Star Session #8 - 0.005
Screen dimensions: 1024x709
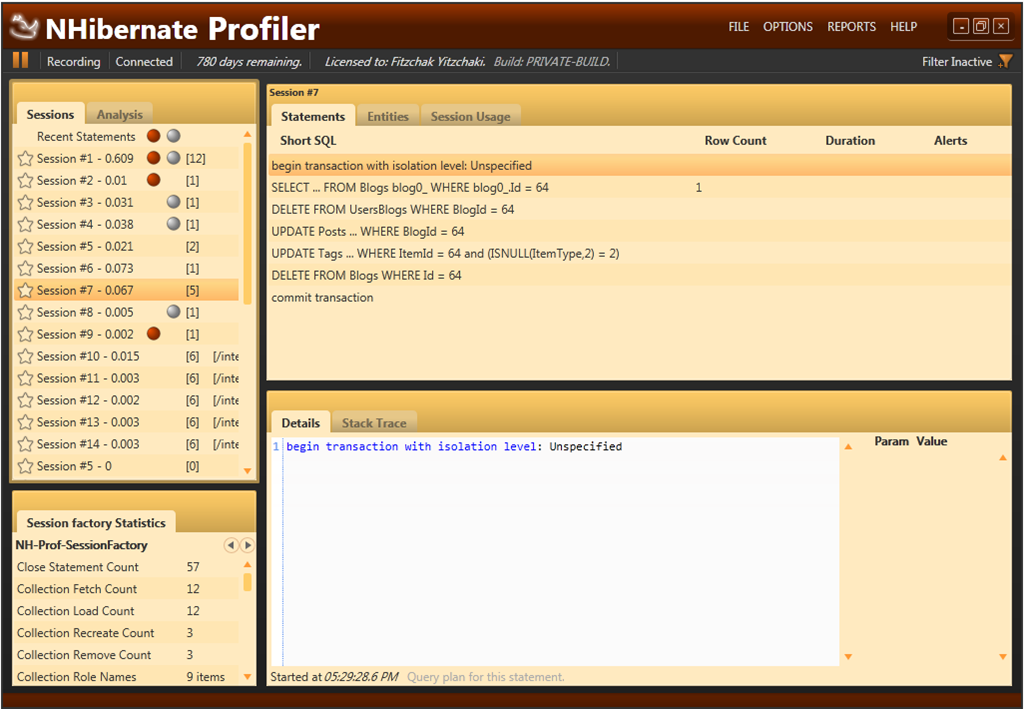click(x=25, y=312)
